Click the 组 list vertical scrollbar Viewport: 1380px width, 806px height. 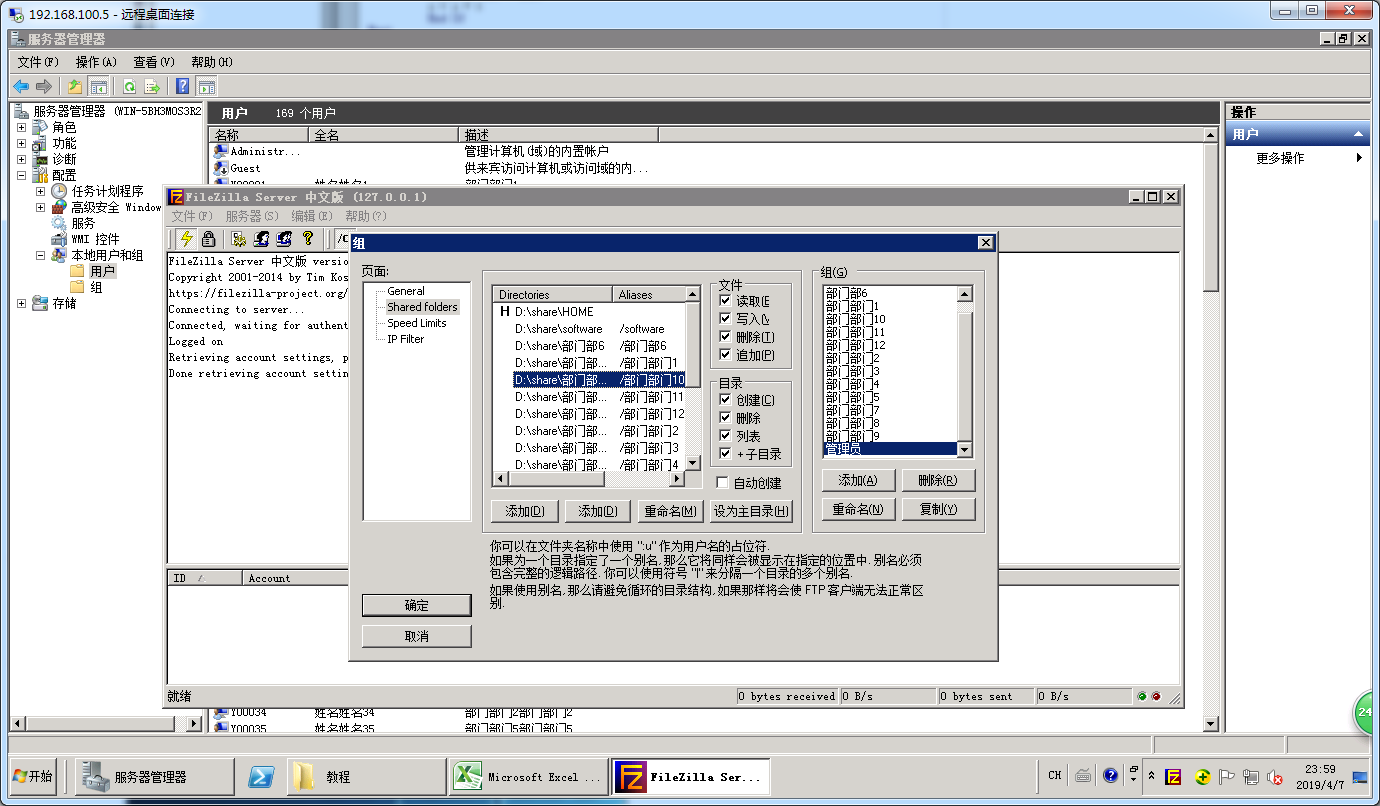click(x=965, y=372)
